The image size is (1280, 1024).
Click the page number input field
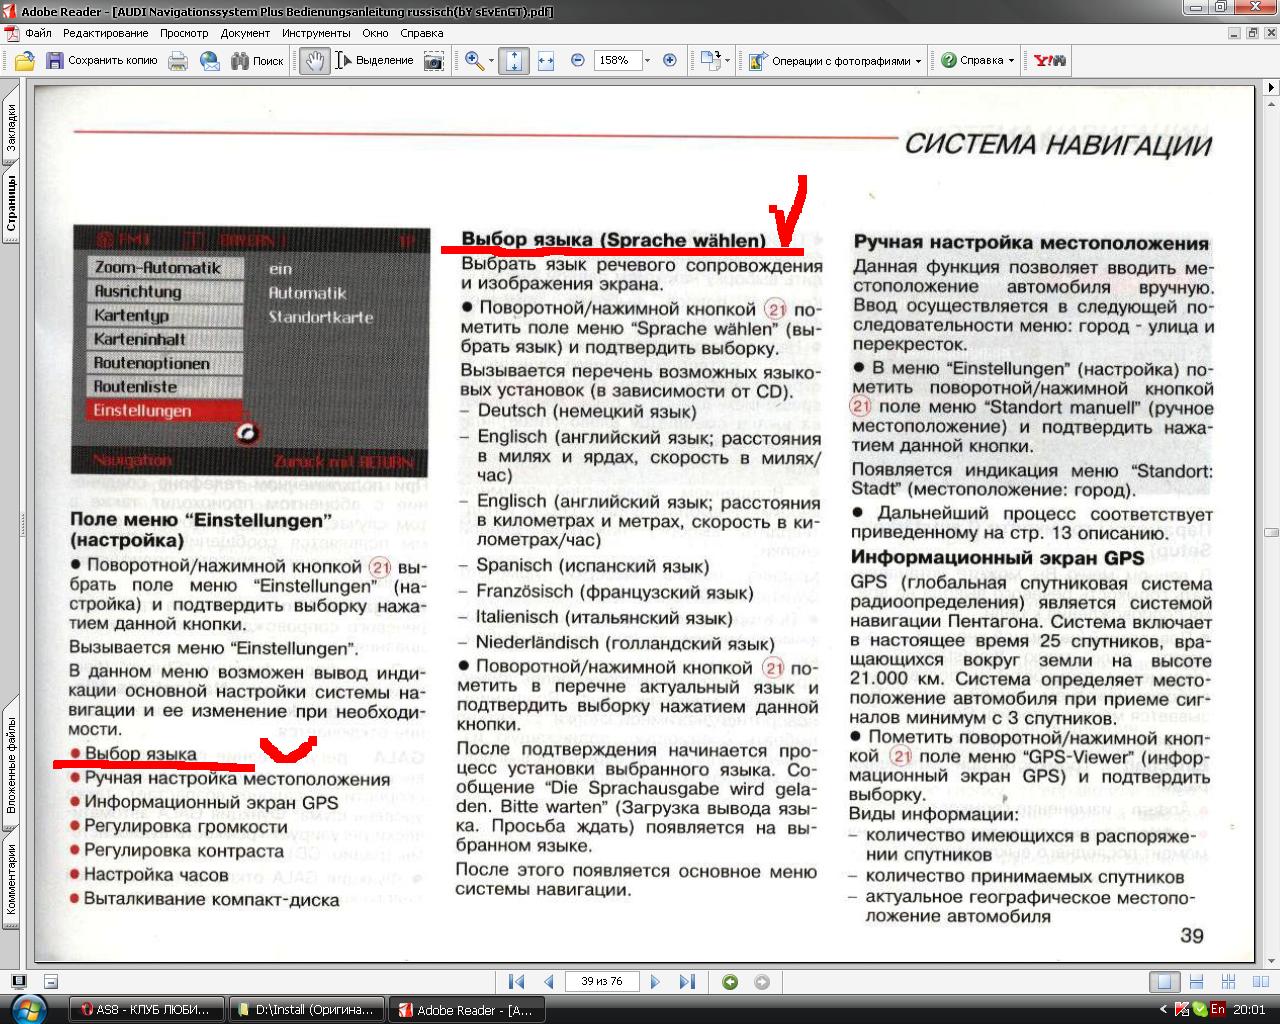(x=601, y=982)
